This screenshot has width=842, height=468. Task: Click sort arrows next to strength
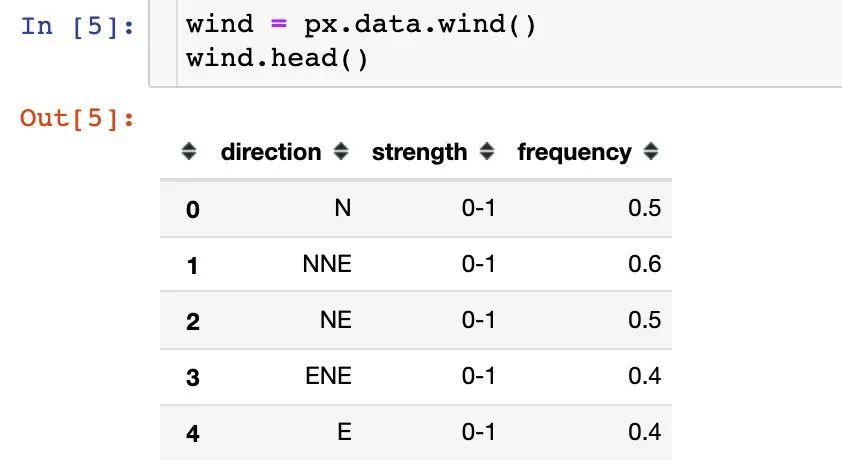(487, 151)
